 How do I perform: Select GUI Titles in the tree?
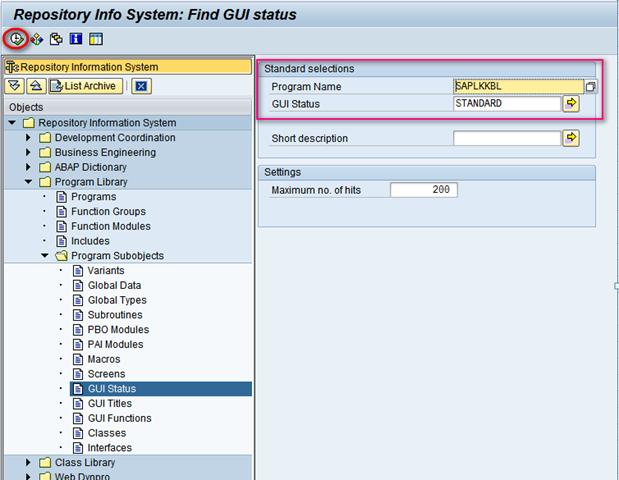pos(109,403)
